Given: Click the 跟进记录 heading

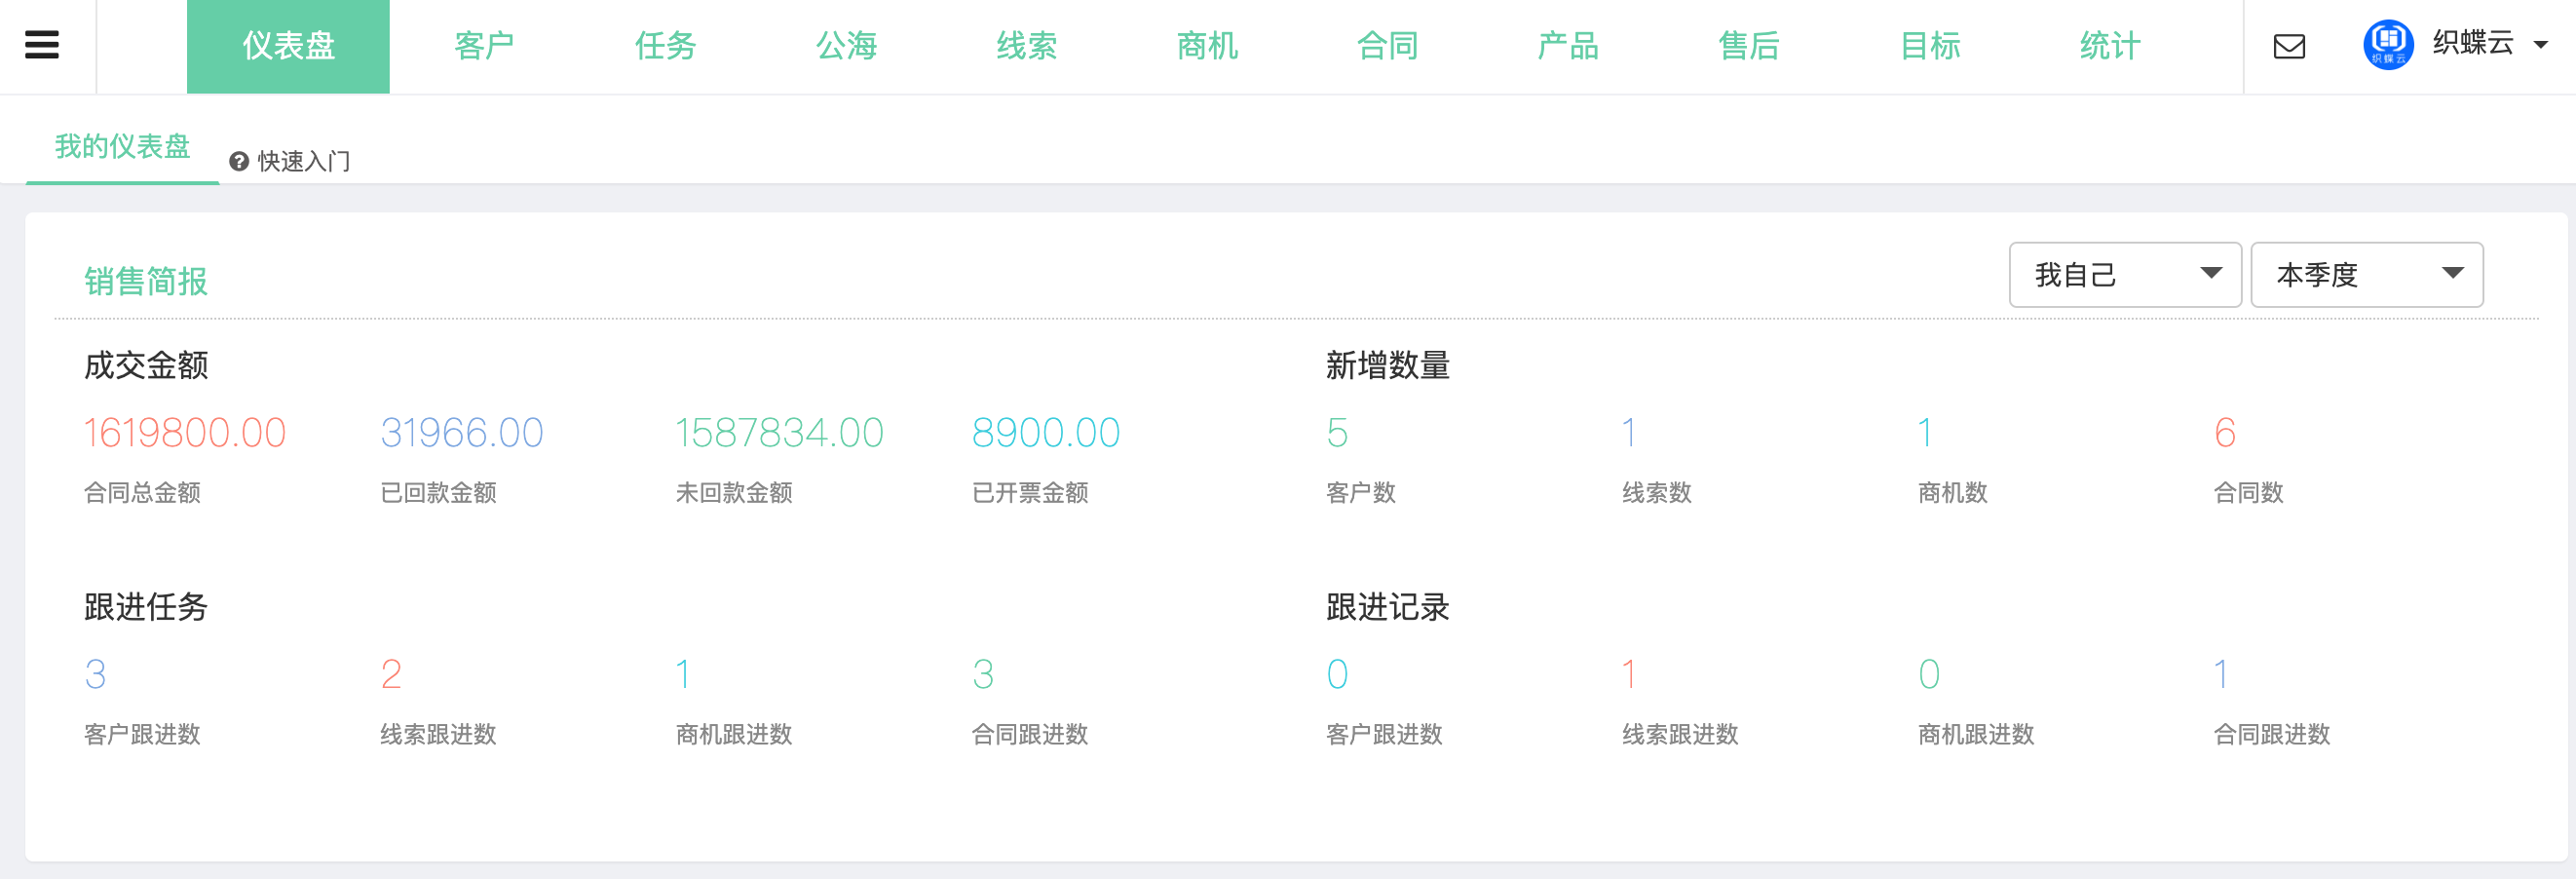Looking at the screenshot, I should click(x=1388, y=607).
